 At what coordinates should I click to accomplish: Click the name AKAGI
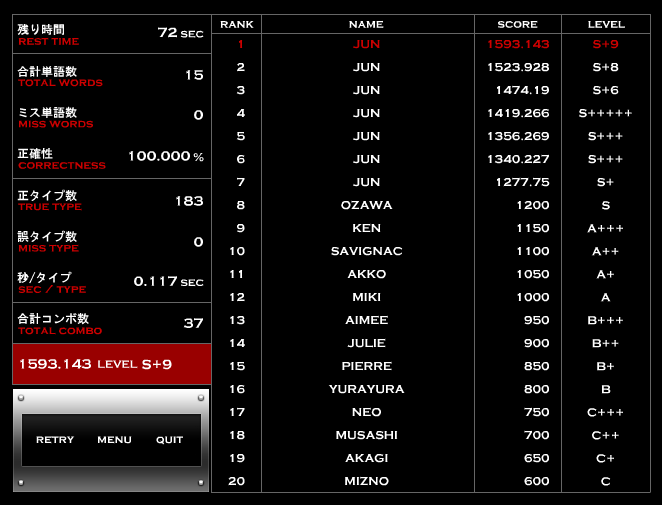[366, 458]
